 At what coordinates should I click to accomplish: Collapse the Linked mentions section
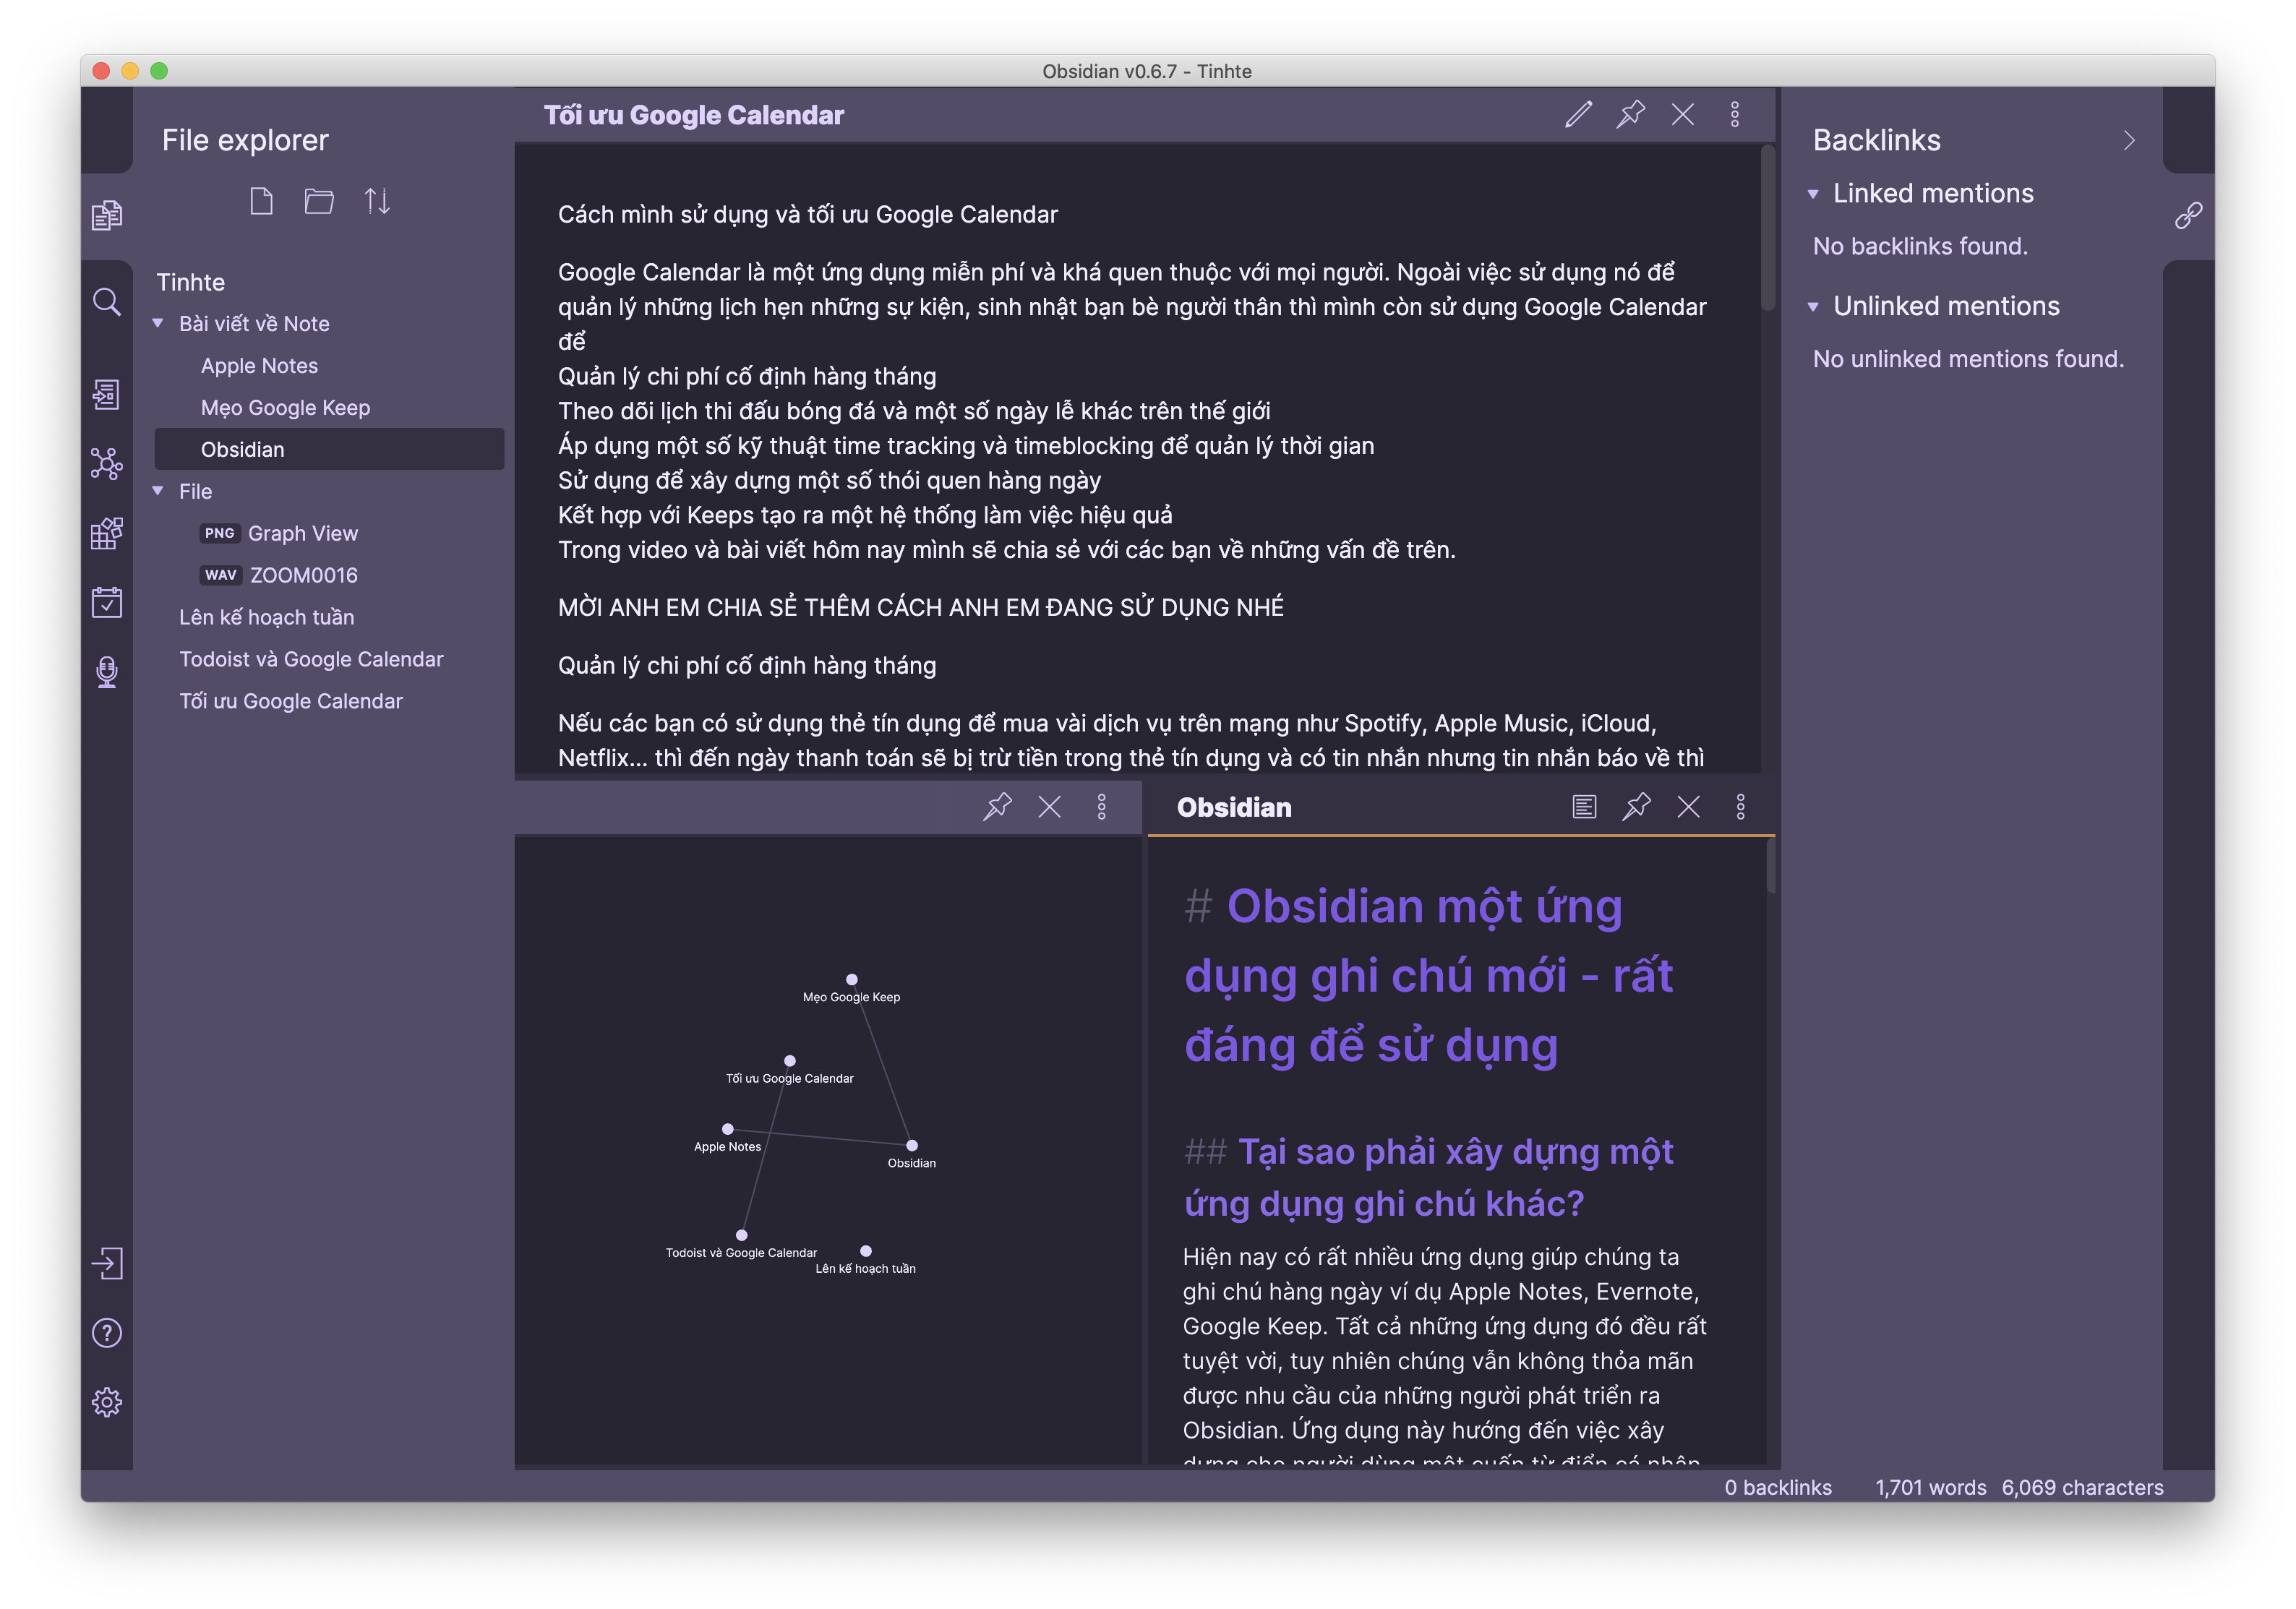pos(1813,194)
